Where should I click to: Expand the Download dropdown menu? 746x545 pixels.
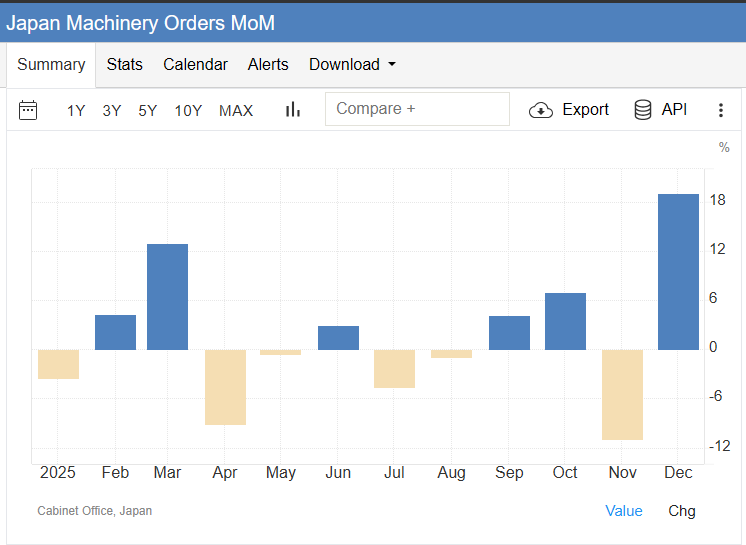point(352,65)
